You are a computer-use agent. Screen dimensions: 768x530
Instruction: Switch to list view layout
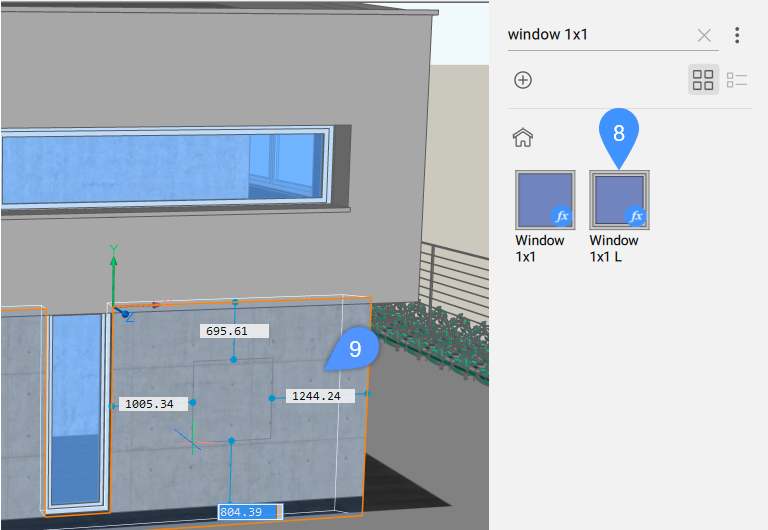(x=736, y=80)
